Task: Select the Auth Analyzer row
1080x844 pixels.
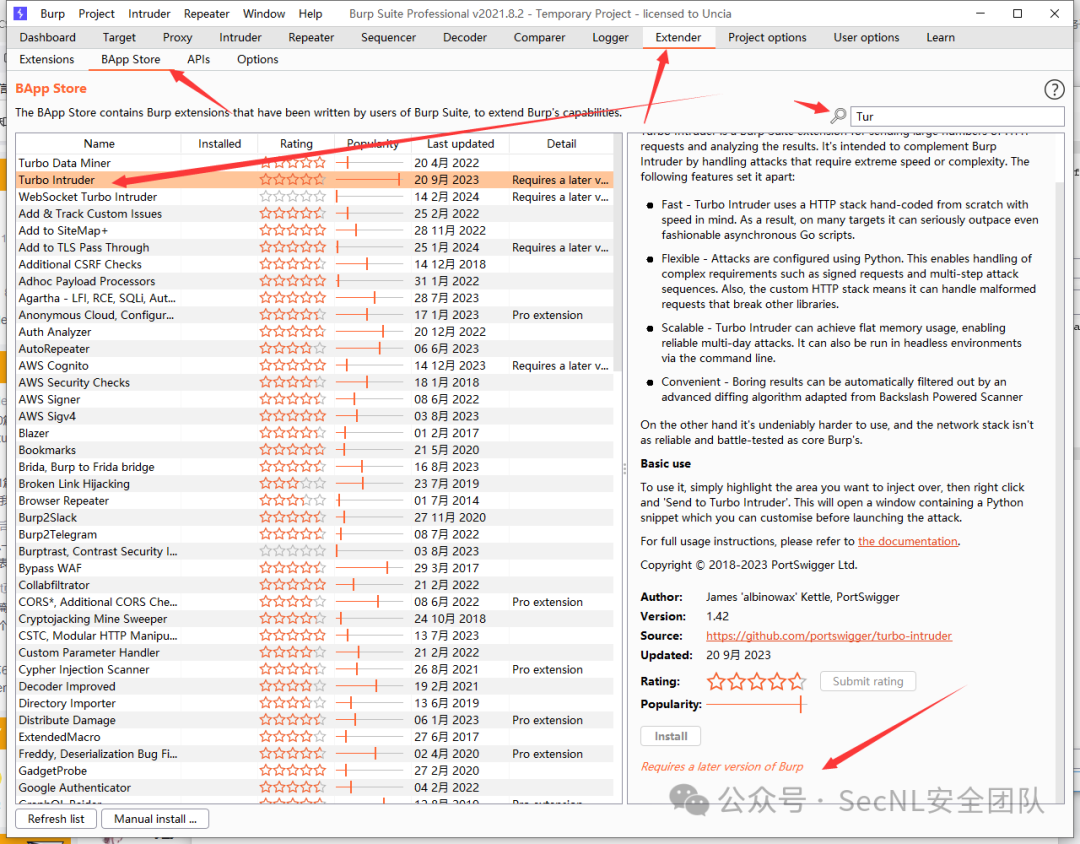Action: (x=315, y=331)
